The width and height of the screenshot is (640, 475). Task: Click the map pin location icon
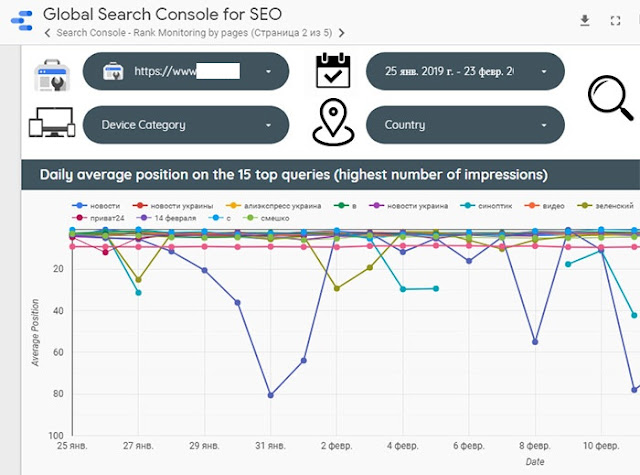(x=331, y=124)
